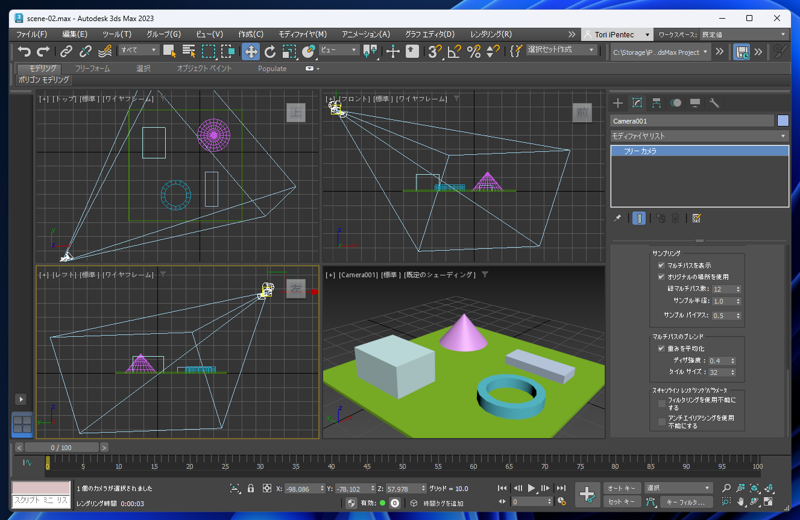The width and height of the screenshot is (800, 520).
Task: Enable フィルタリングを使用不能にする checkbox
Action: (x=662, y=404)
